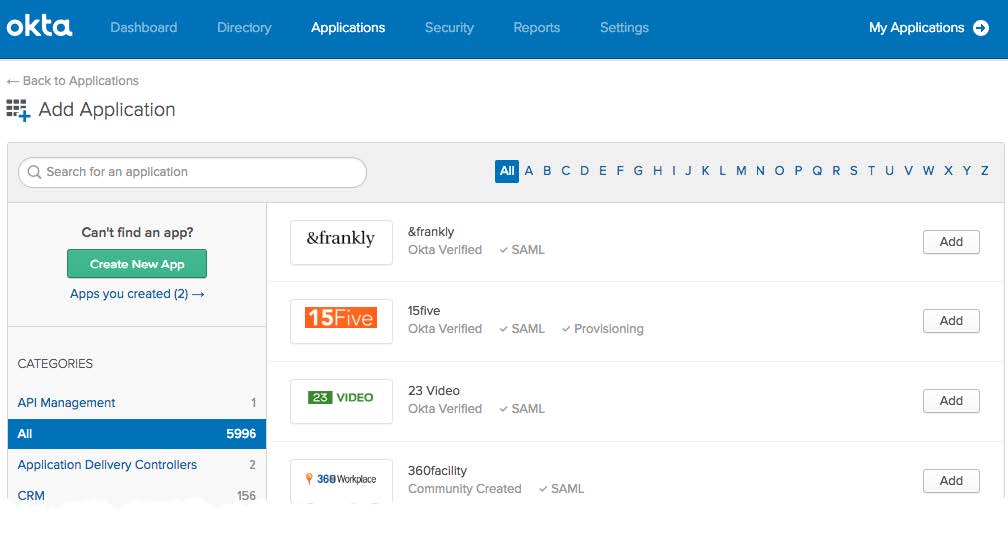The width and height of the screenshot is (1008, 533).
Task: Click the Okta logo
Action: coord(39,27)
